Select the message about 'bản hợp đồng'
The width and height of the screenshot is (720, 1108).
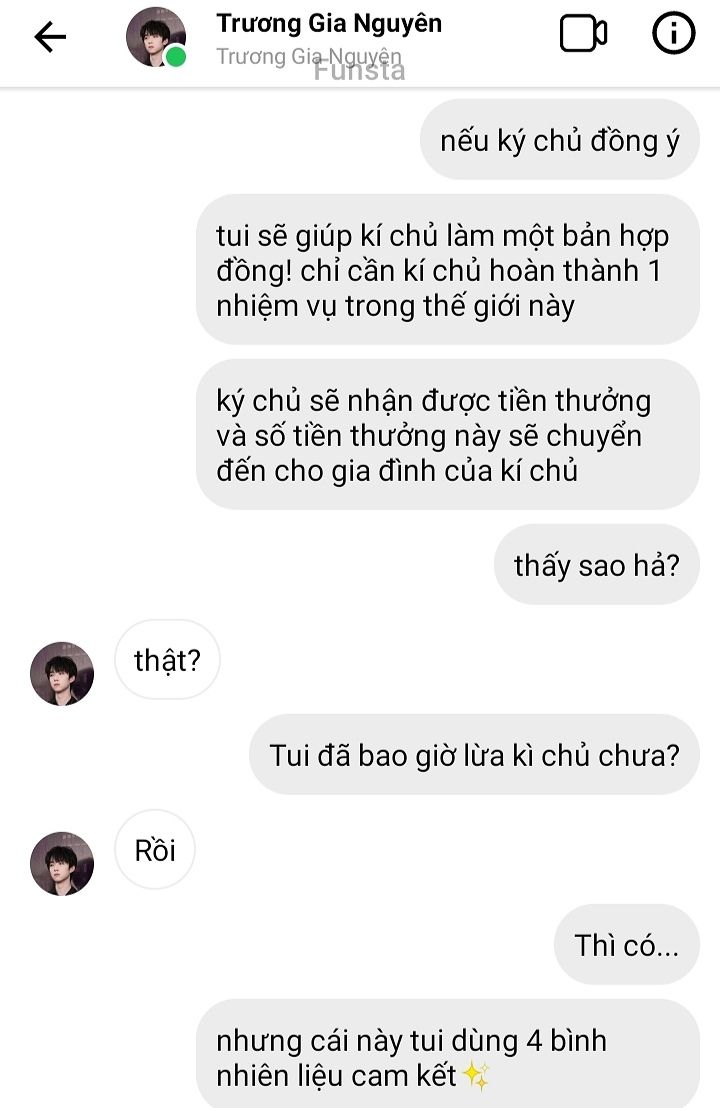(x=448, y=270)
